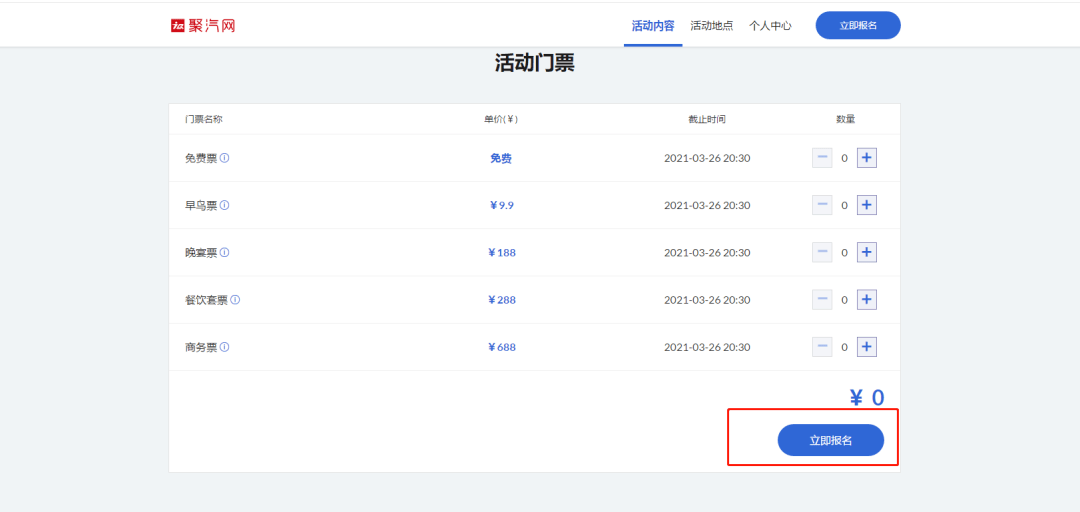Open the 活动地点 tab
The height and width of the screenshot is (512, 1080).
712,26
